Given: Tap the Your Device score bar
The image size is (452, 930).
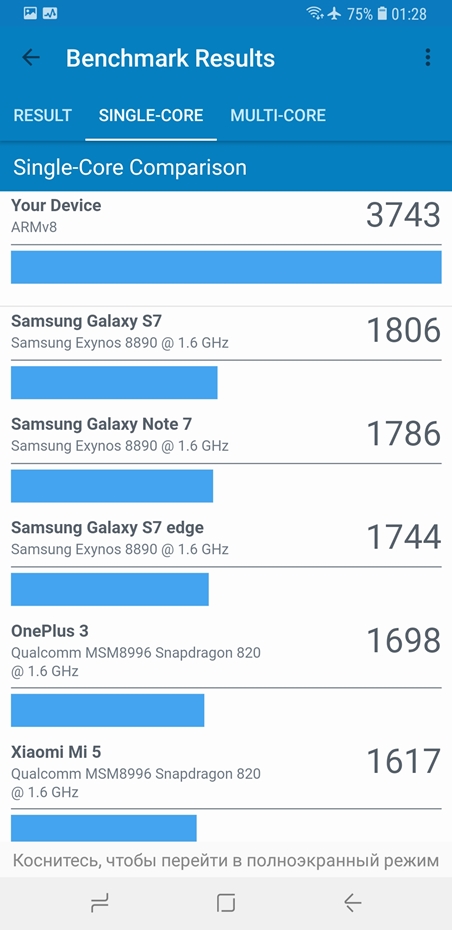Looking at the screenshot, I should [x=226, y=267].
